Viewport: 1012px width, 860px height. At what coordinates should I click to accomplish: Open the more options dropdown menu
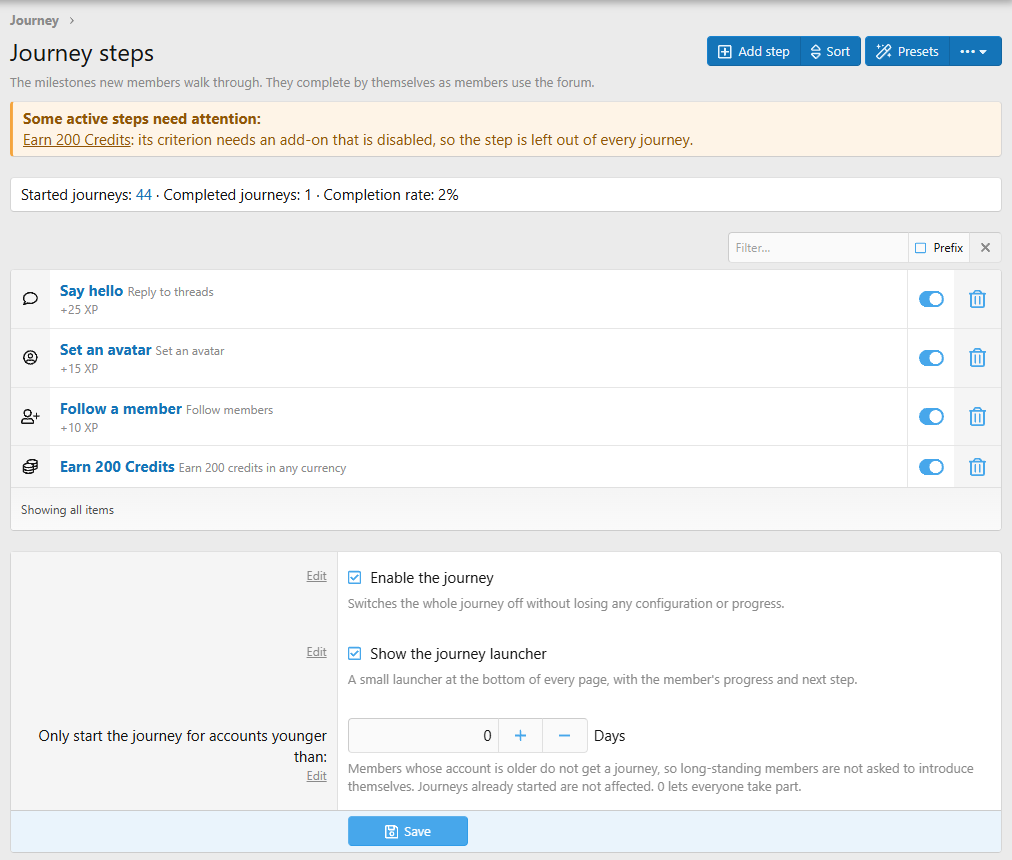pyautogui.click(x=975, y=52)
